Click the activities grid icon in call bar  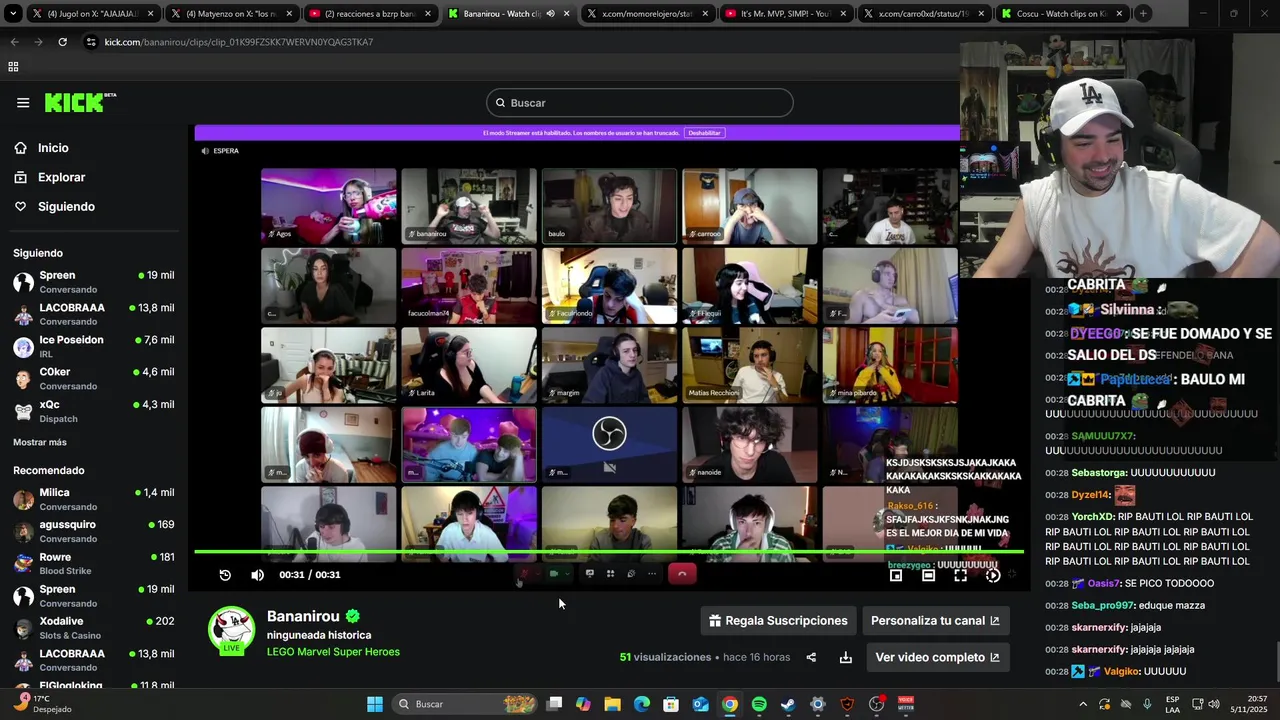610,574
